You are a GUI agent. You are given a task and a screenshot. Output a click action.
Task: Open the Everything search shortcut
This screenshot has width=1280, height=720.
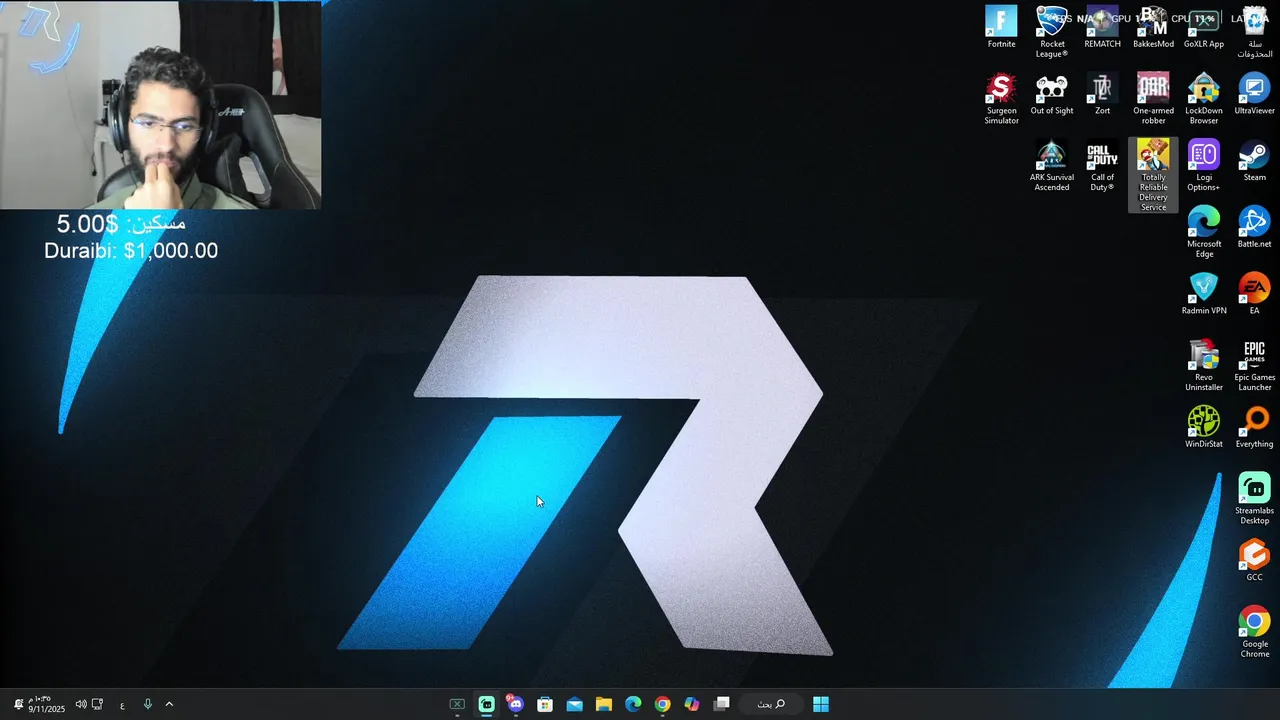coord(1254,428)
